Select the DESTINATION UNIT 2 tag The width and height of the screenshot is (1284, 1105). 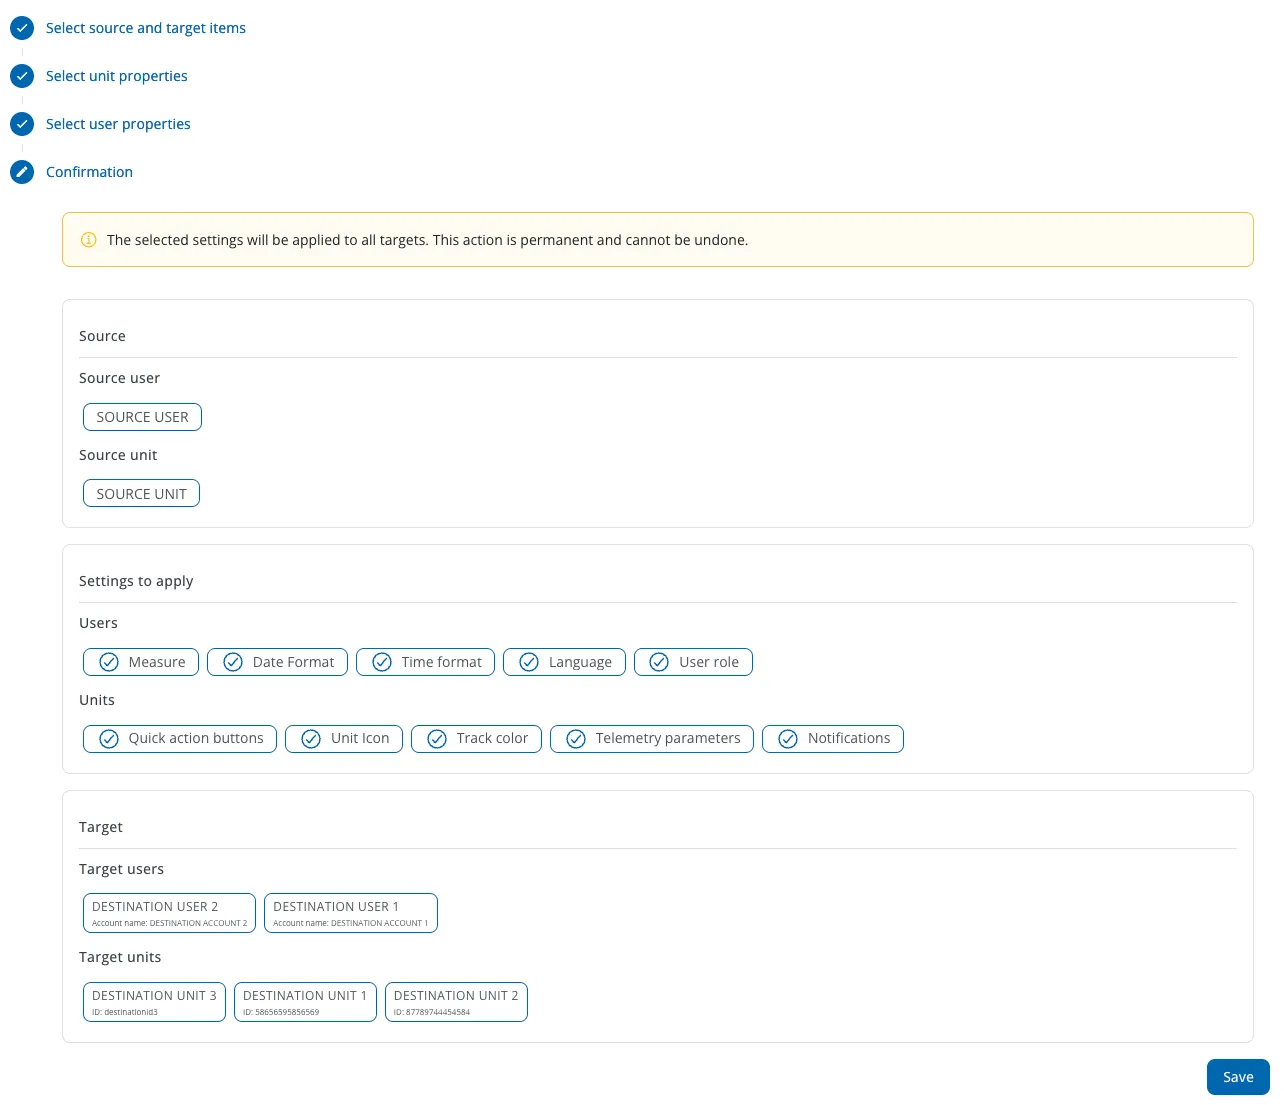click(x=456, y=1002)
